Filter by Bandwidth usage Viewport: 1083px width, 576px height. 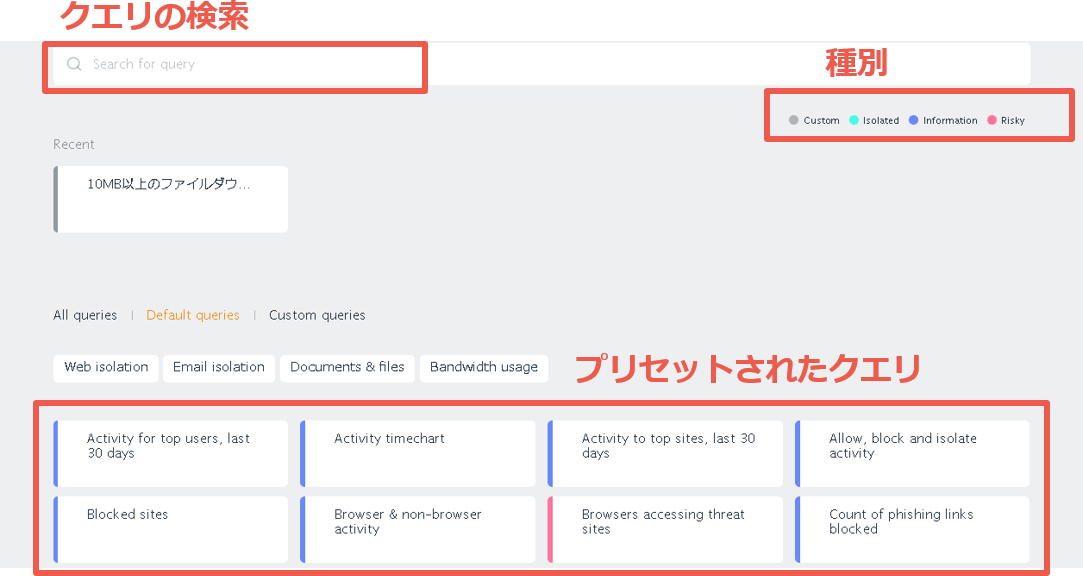pos(483,368)
